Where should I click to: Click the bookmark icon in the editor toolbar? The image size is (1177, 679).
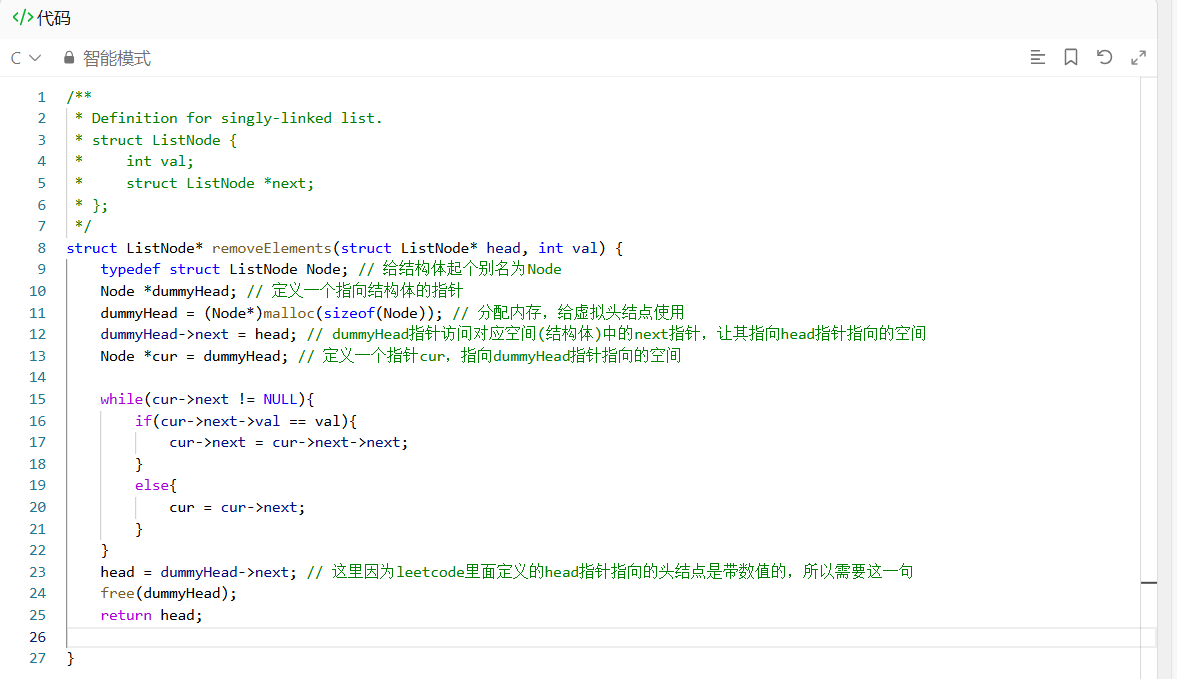click(1071, 58)
